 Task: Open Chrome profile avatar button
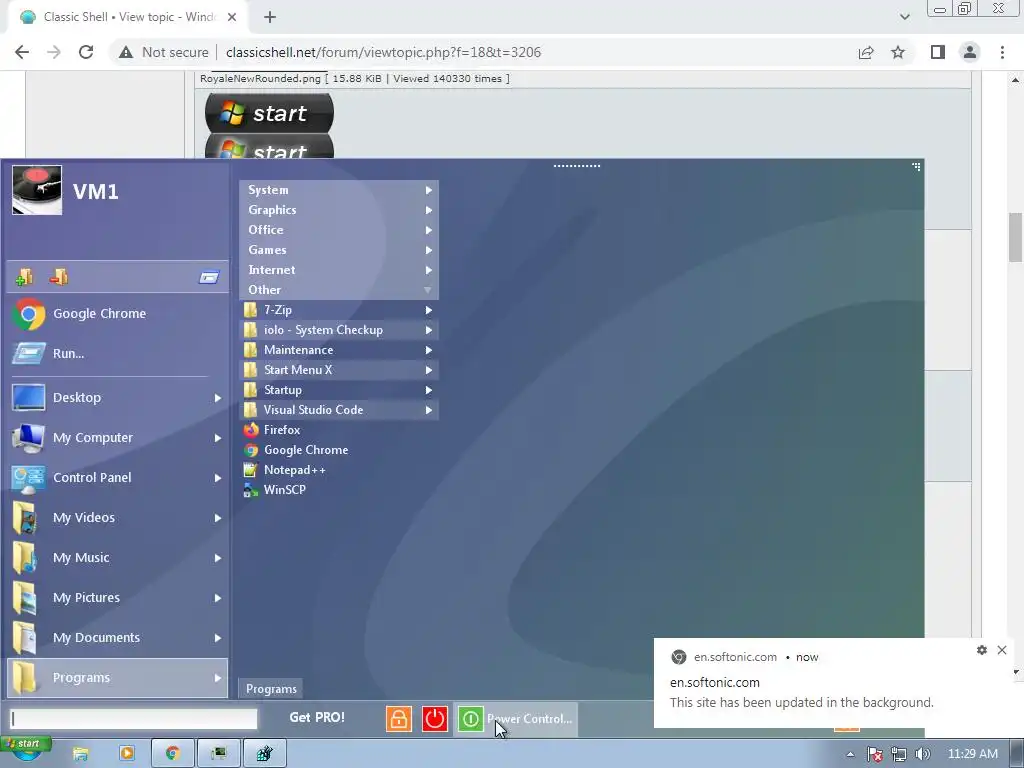pyautogui.click(x=970, y=52)
